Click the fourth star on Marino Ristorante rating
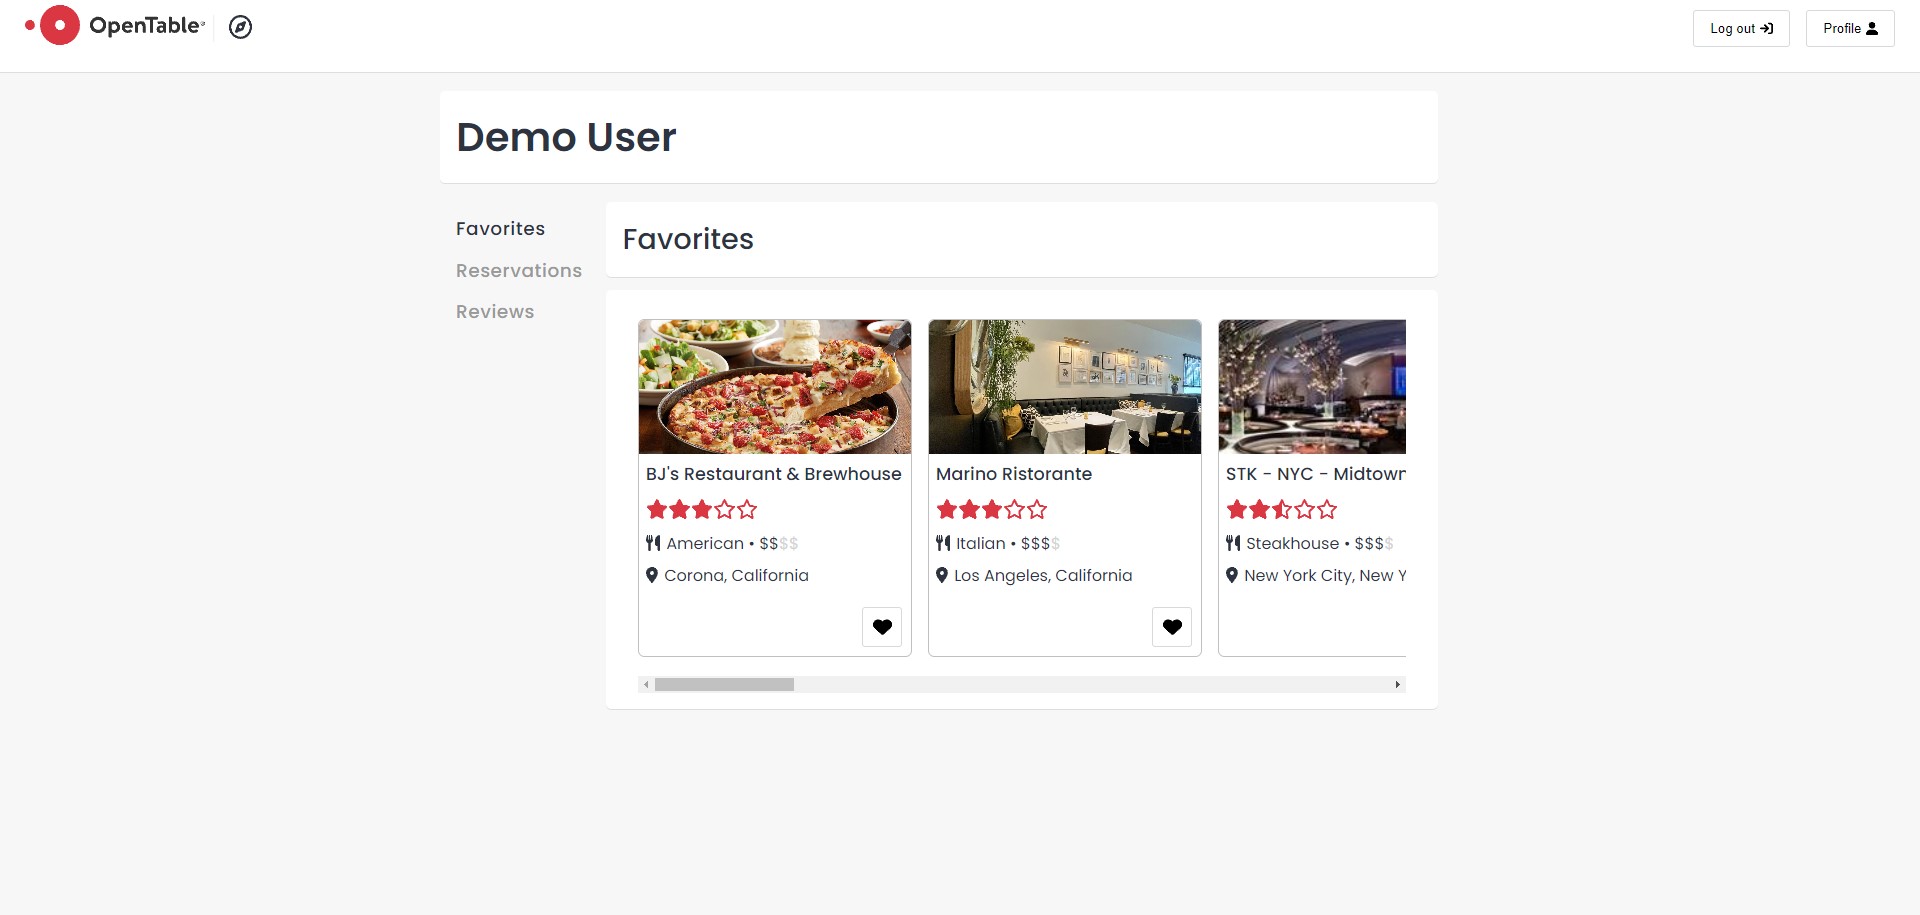Image resolution: width=1920 pixels, height=915 pixels. (1014, 510)
